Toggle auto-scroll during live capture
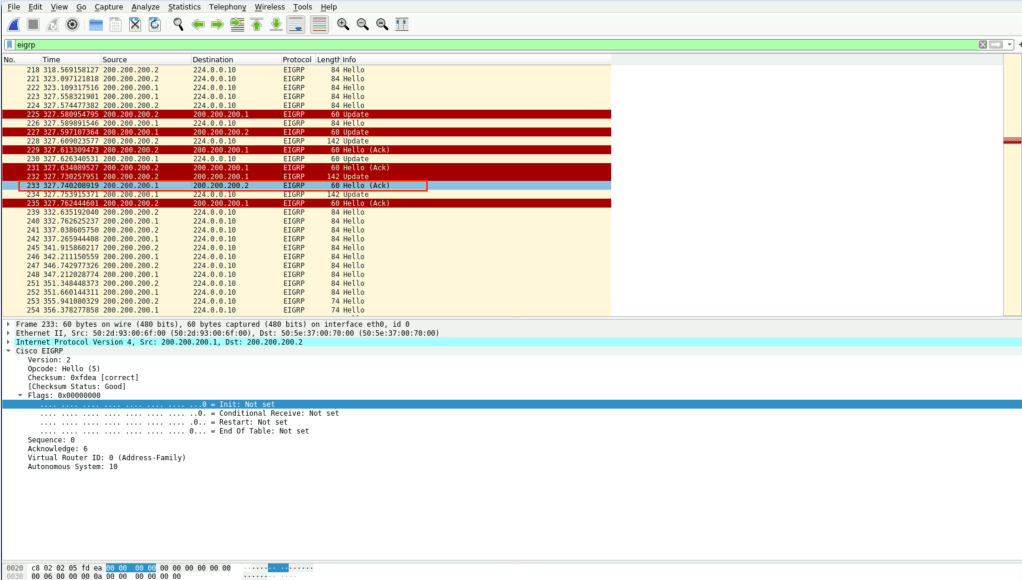Viewport: 1022px width, 580px height. point(296,24)
